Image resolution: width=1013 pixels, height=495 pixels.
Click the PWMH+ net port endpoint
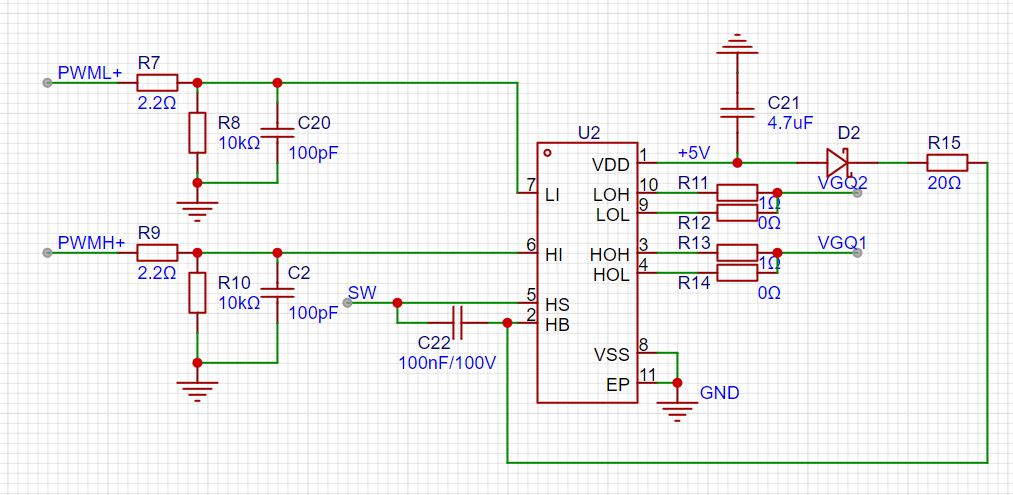(47, 253)
